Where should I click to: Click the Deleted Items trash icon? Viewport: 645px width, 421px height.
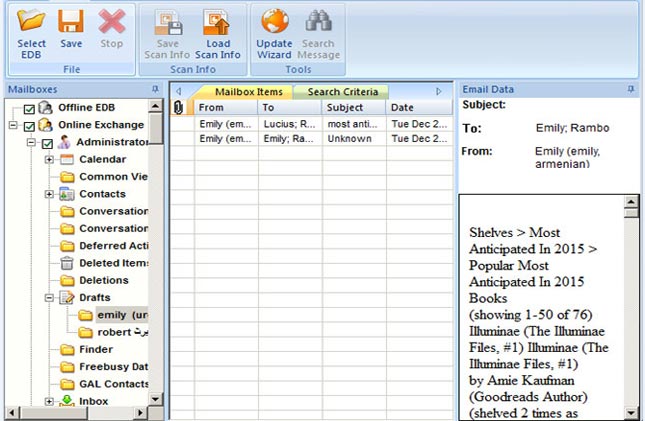(x=67, y=263)
